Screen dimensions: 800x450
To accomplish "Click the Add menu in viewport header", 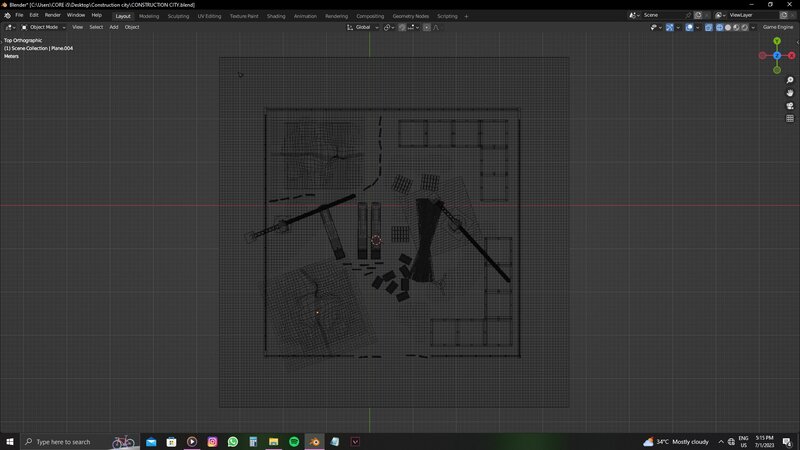I will click(113, 27).
